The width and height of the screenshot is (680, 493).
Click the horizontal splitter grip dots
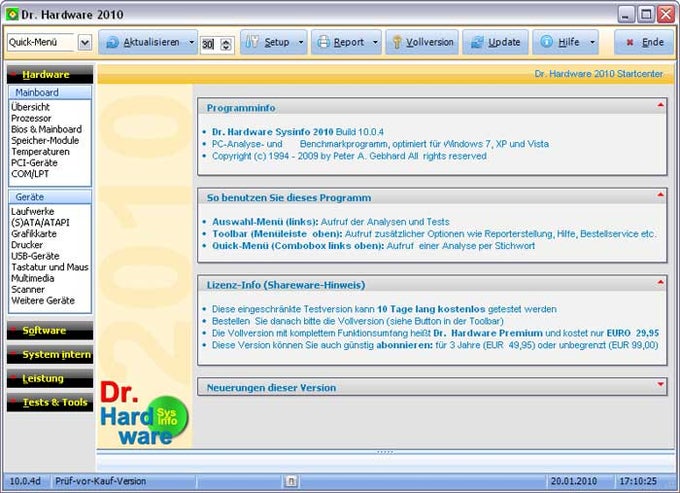(385, 452)
